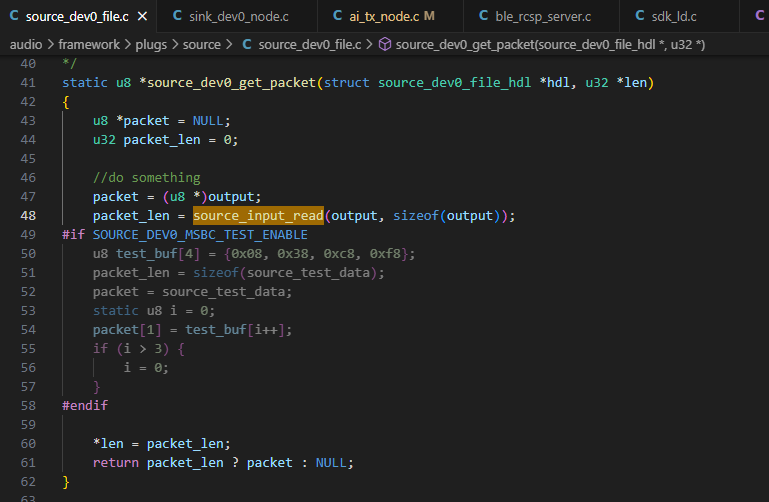The height and width of the screenshot is (502, 769).
Task: Open the source_dev0_get_packet breadcrumb symbol
Action: (x=550, y=45)
